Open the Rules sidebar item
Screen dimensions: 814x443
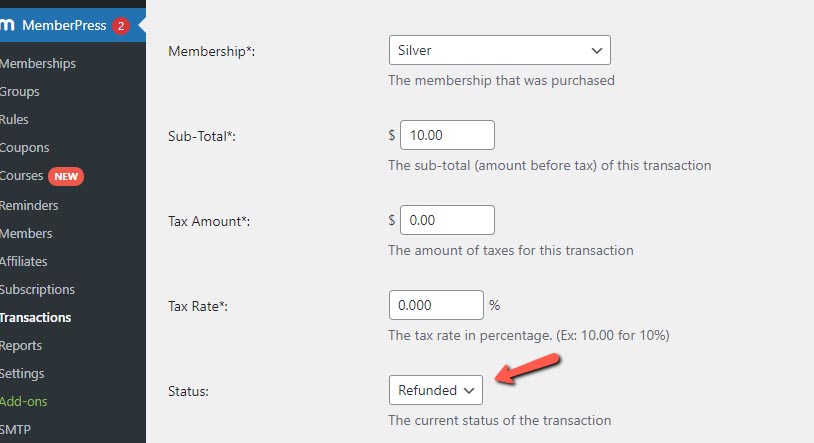click(x=14, y=119)
